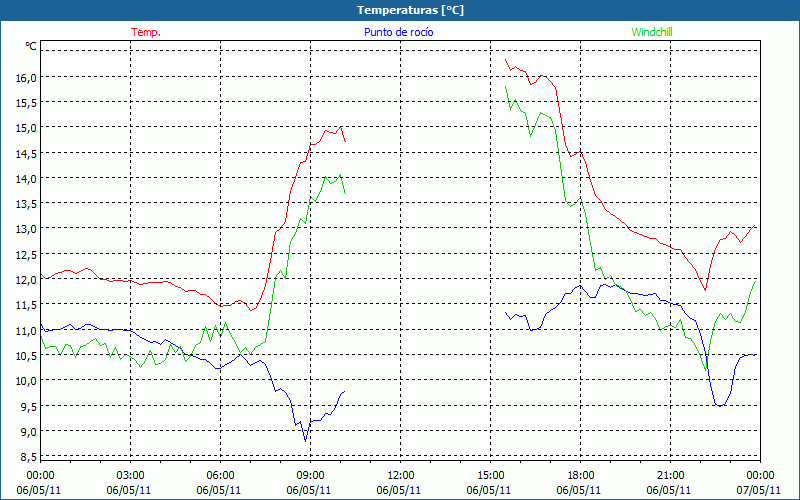Click the 11,5 y-axis value
This screenshot has width=800, height=500.
(27, 305)
